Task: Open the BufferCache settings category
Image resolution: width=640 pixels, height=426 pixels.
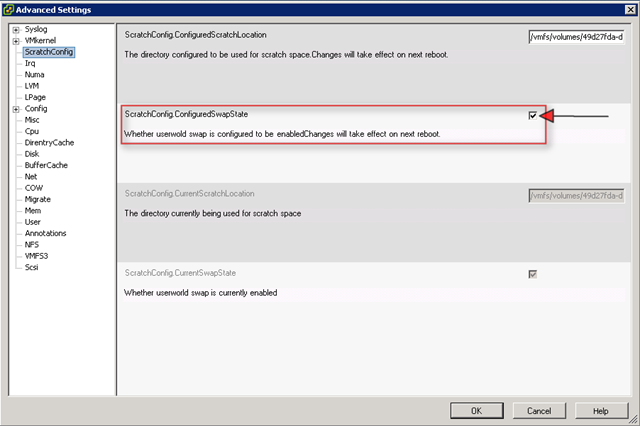Action: [46, 165]
